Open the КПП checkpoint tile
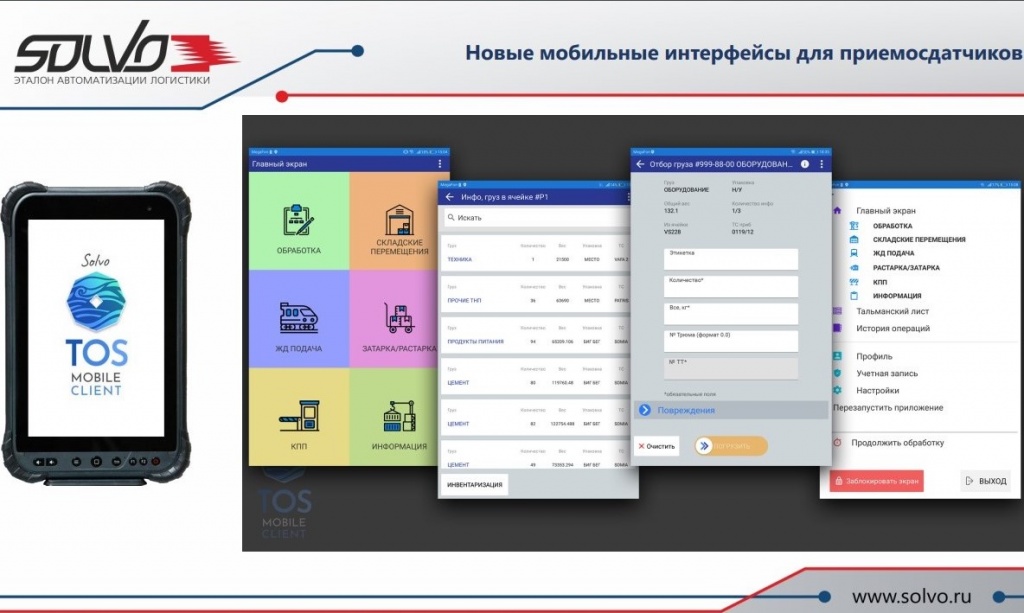This screenshot has width=1024, height=613. click(298, 417)
